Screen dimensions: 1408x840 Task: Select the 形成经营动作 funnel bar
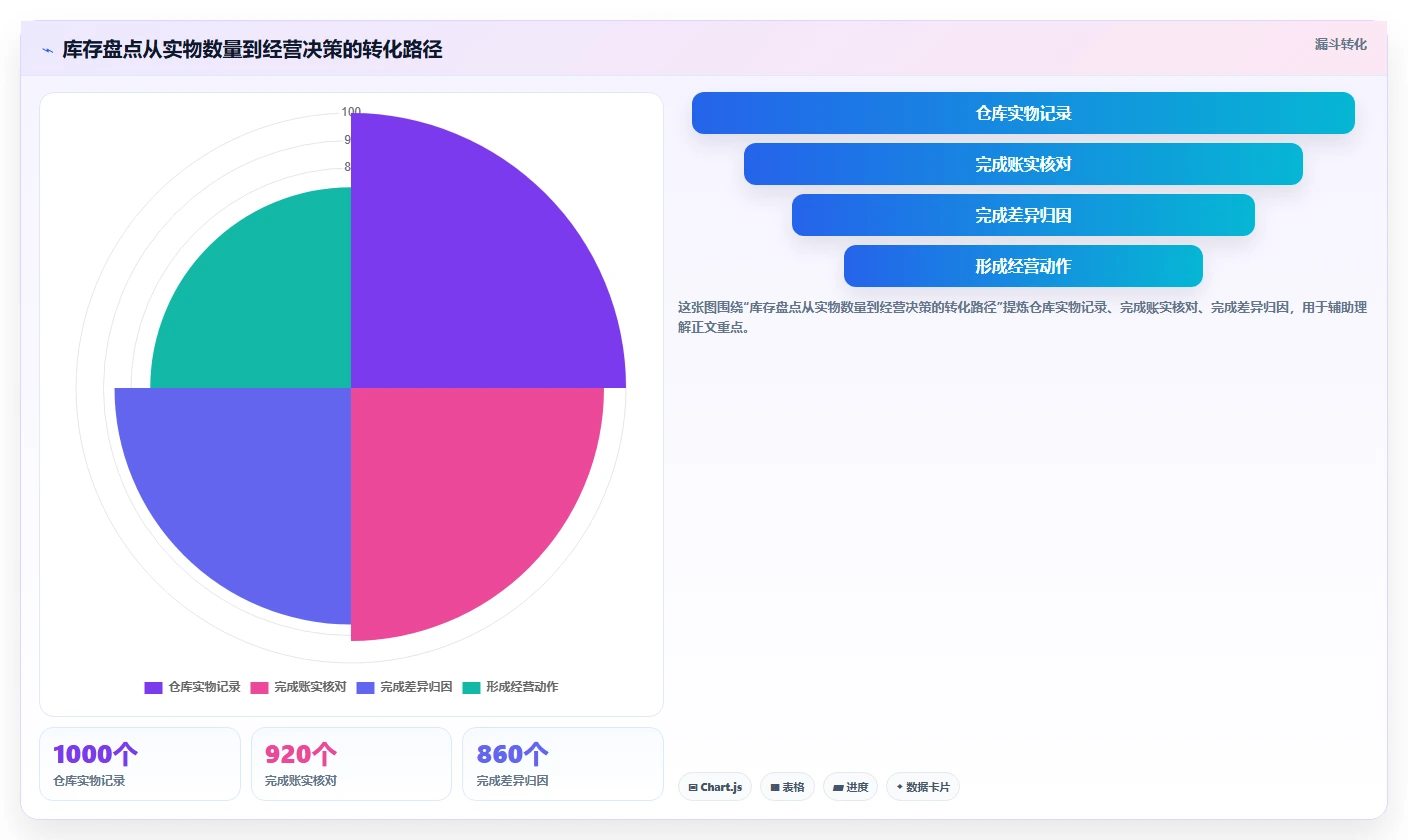click(x=1023, y=266)
